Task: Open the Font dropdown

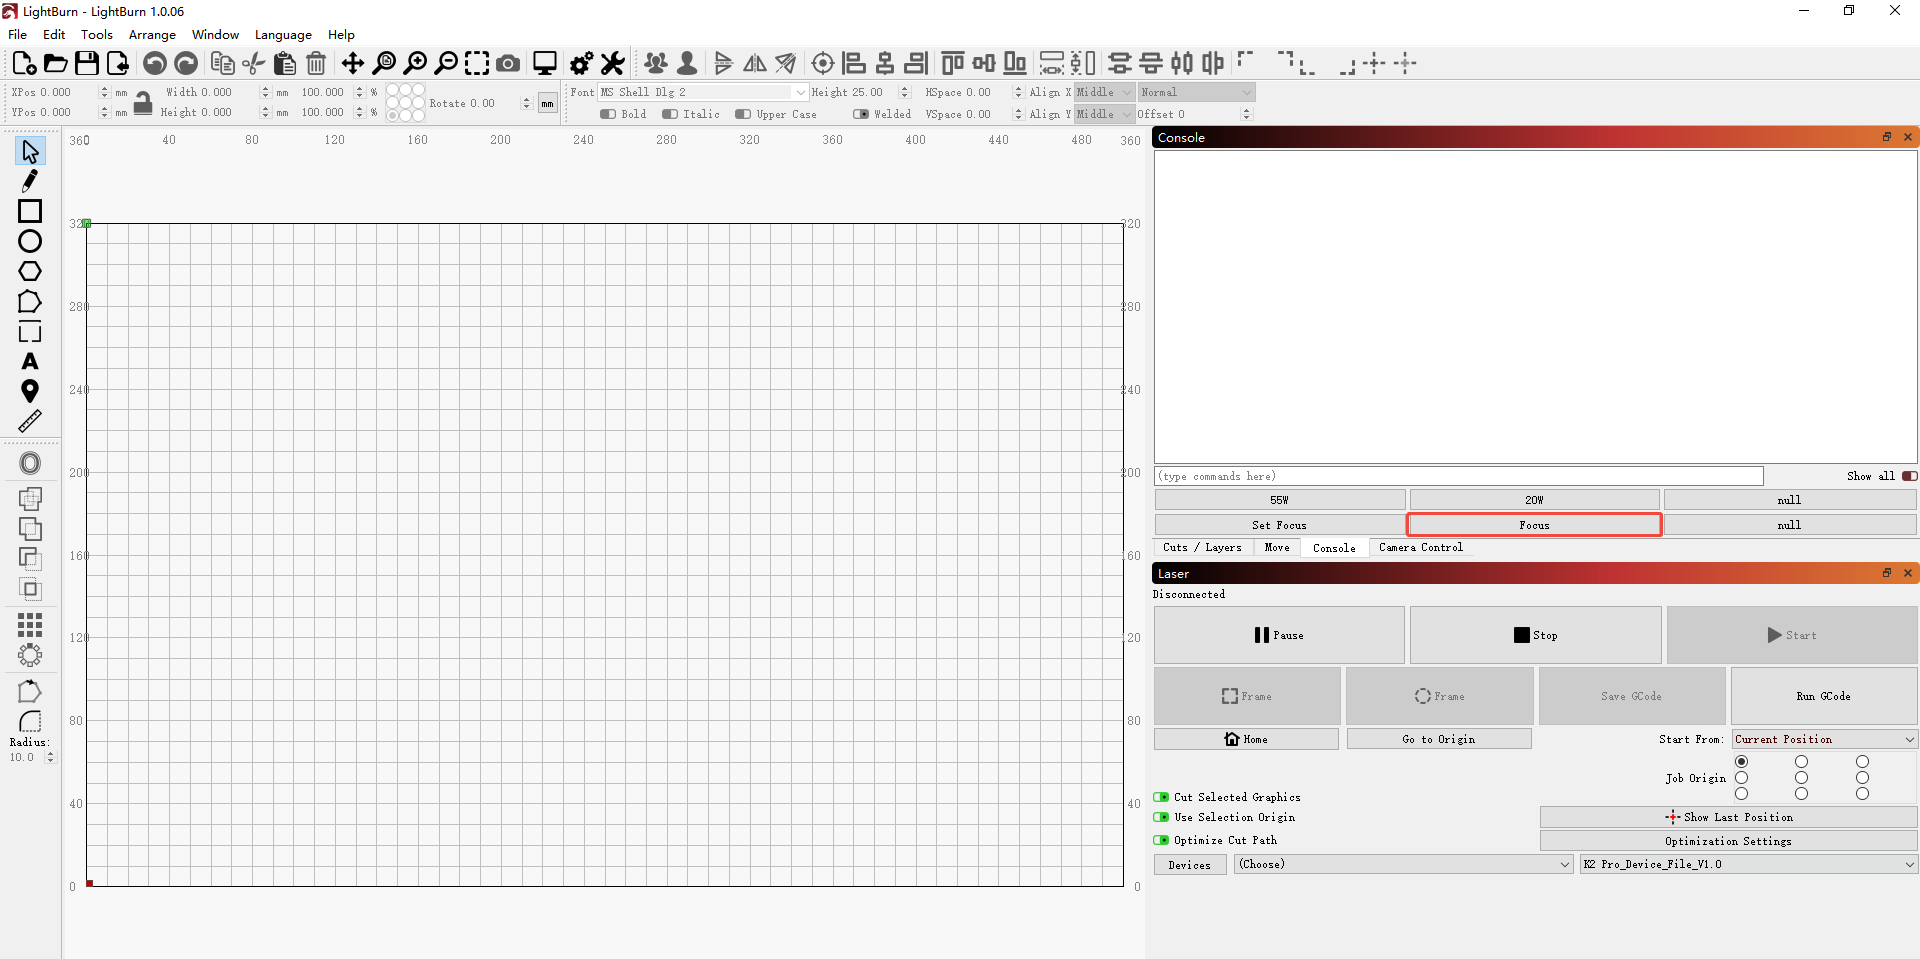Action: tap(703, 92)
